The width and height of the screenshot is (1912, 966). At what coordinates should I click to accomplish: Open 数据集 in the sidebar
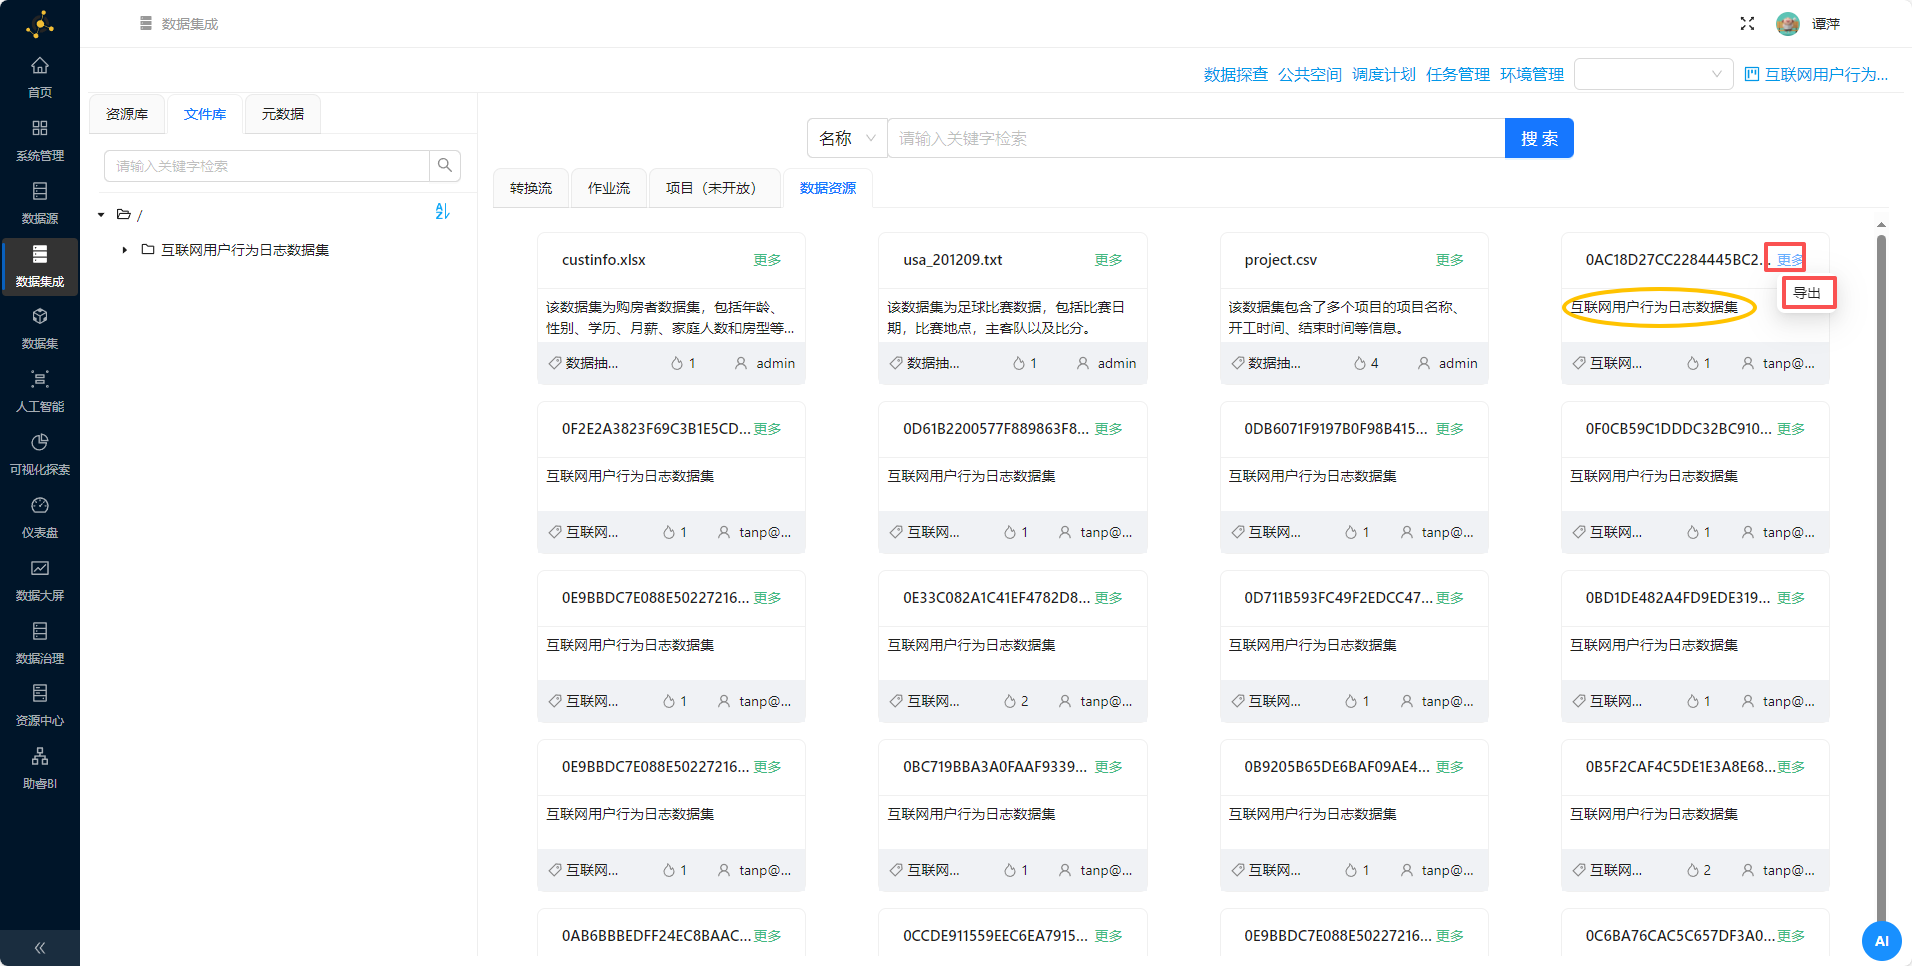[x=40, y=328]
